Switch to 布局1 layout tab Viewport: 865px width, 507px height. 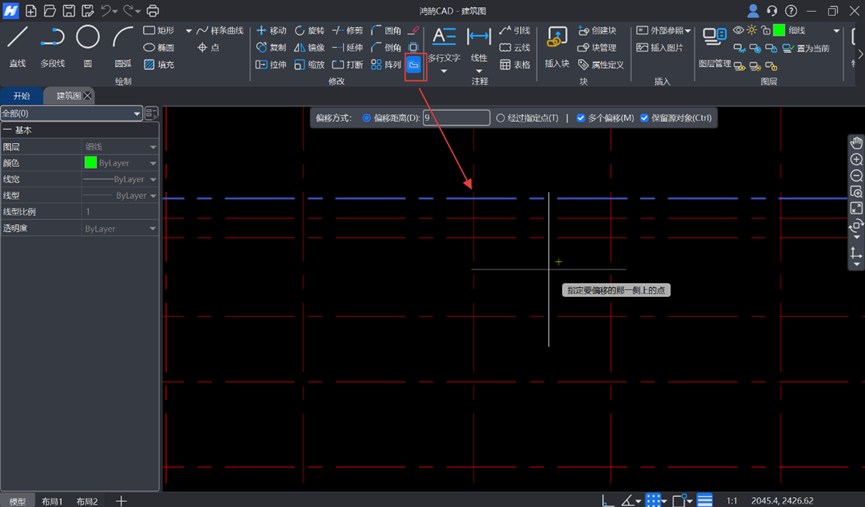[x=51, y=501]
